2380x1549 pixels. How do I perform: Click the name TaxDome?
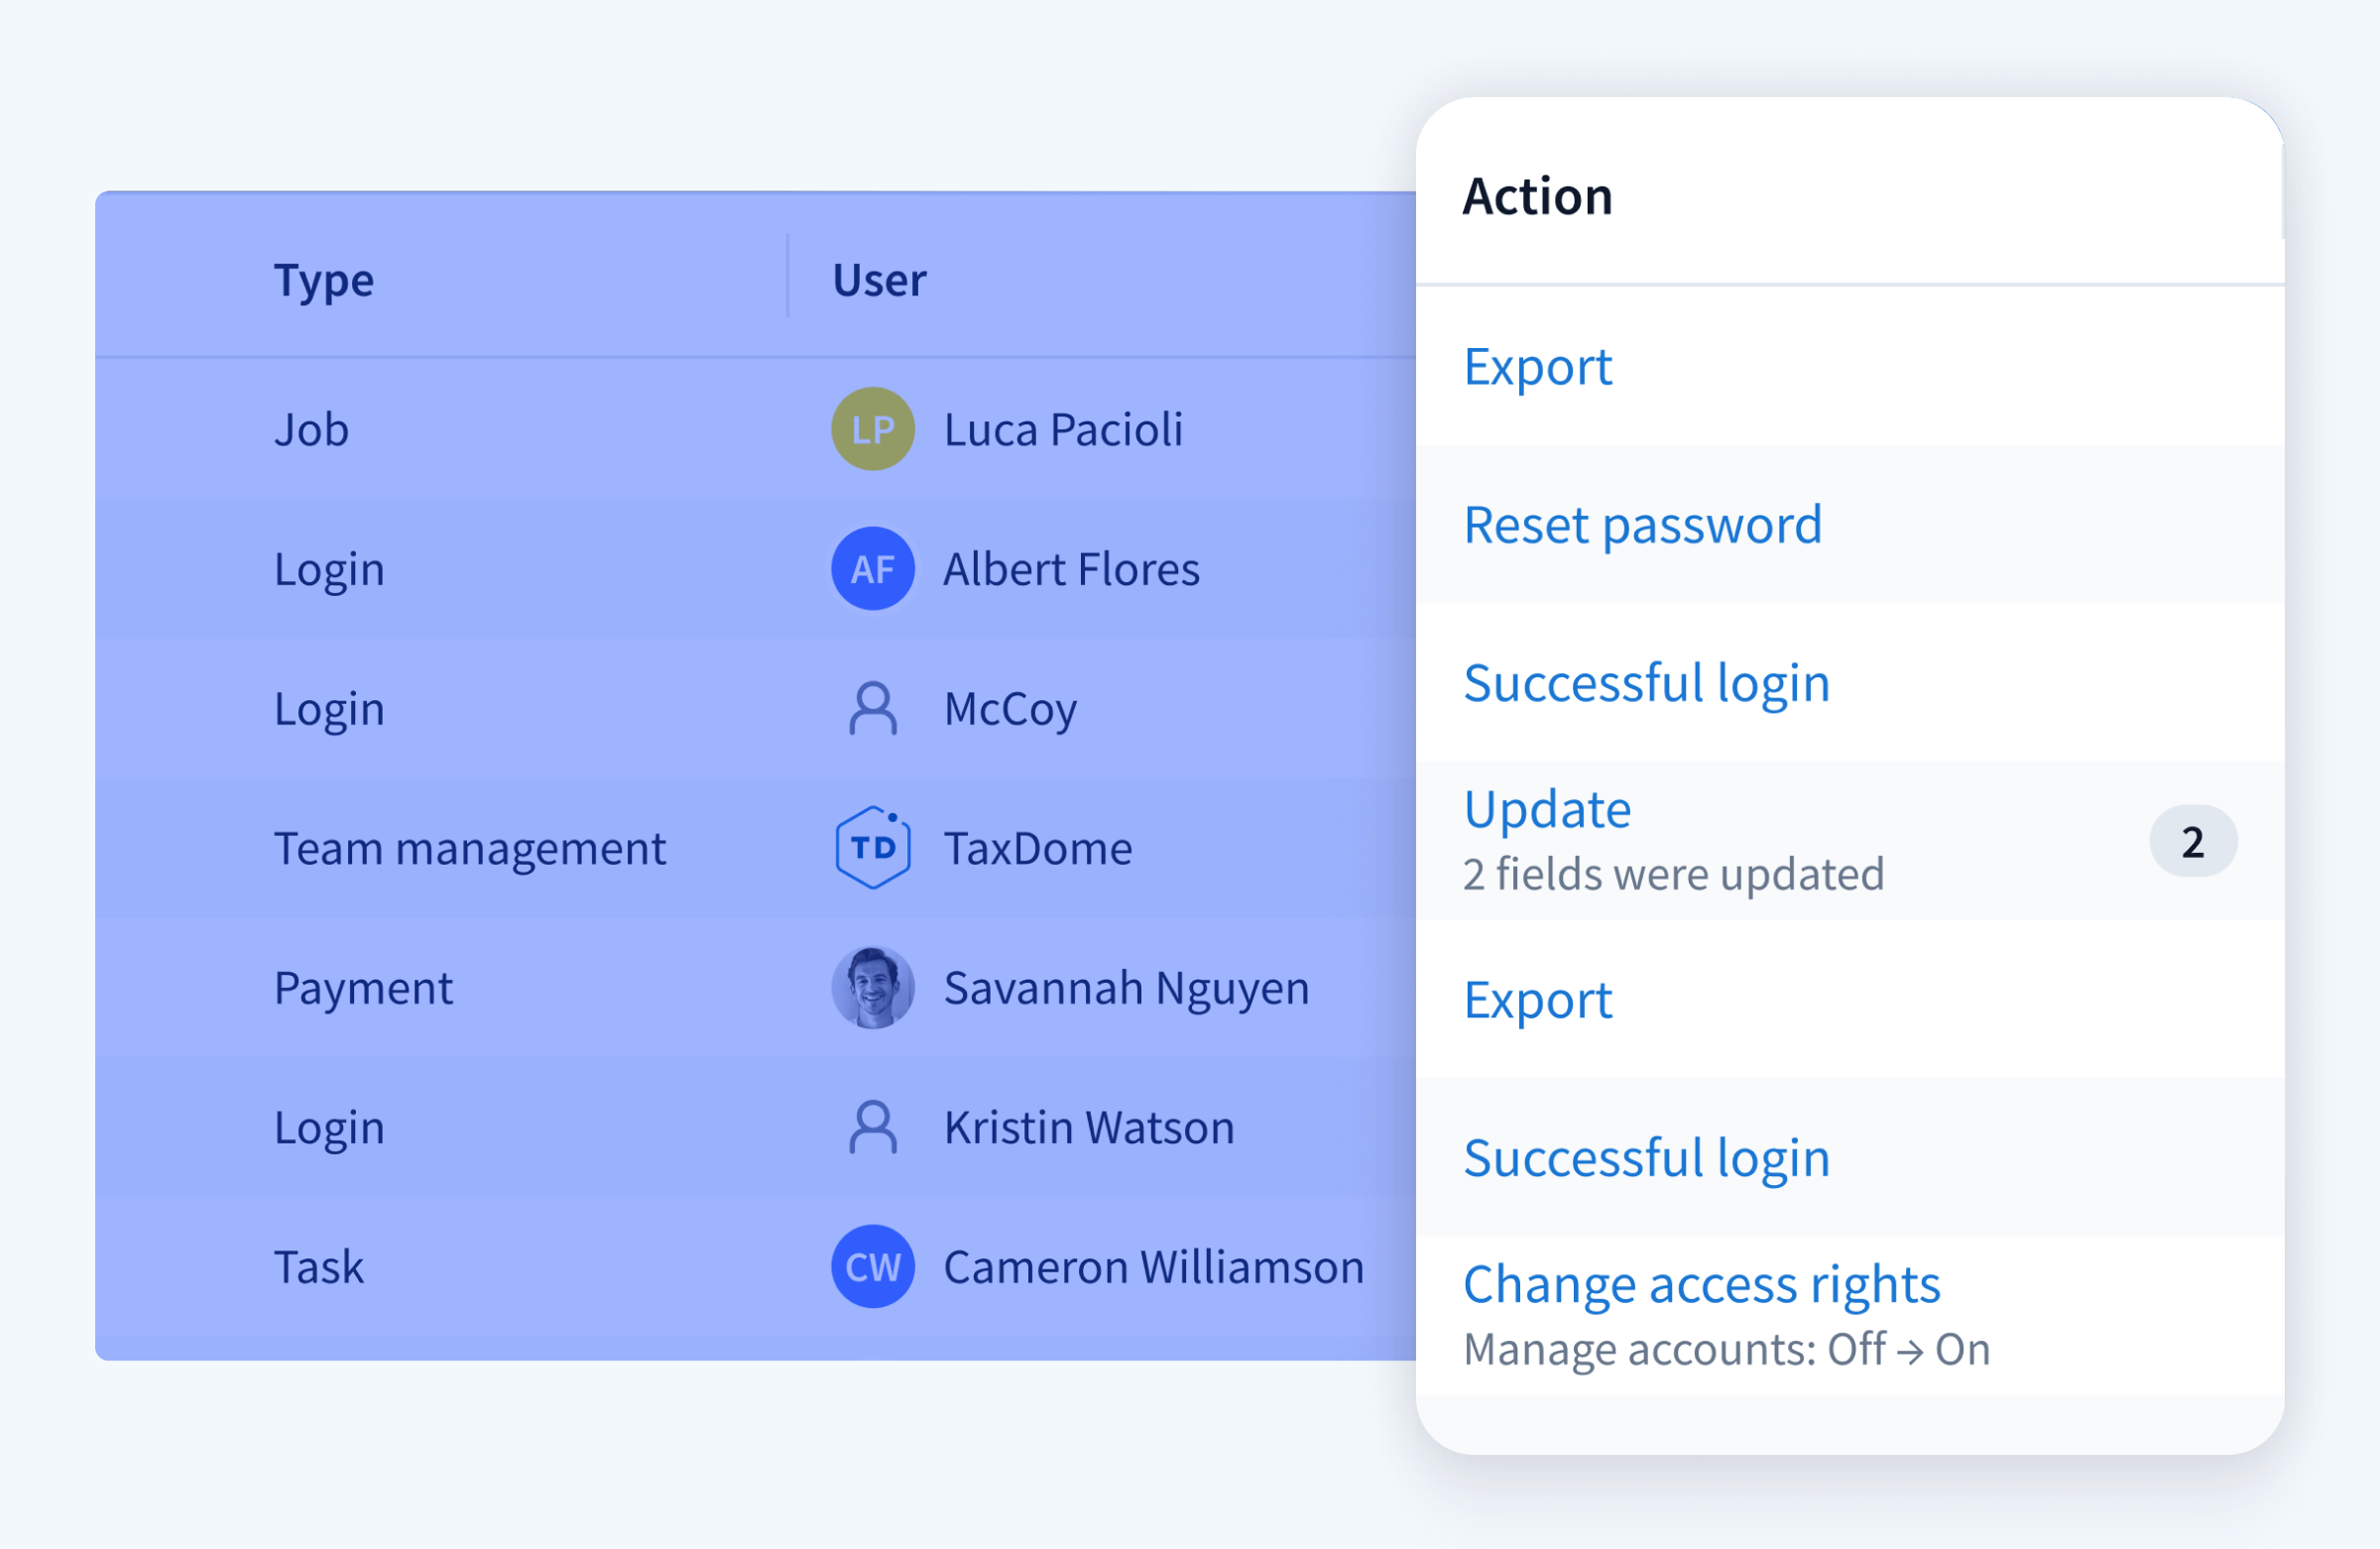[1038, 849]
